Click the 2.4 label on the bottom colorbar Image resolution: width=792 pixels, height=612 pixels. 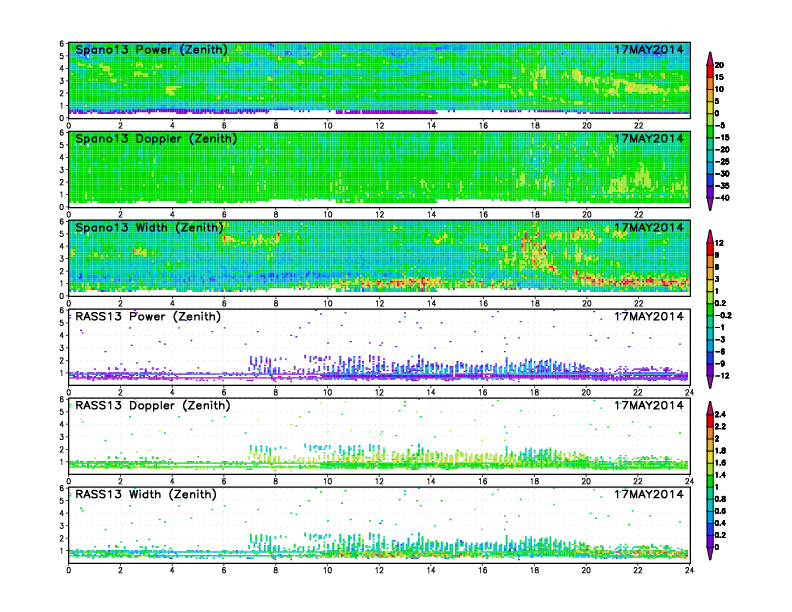pos(721,414)
